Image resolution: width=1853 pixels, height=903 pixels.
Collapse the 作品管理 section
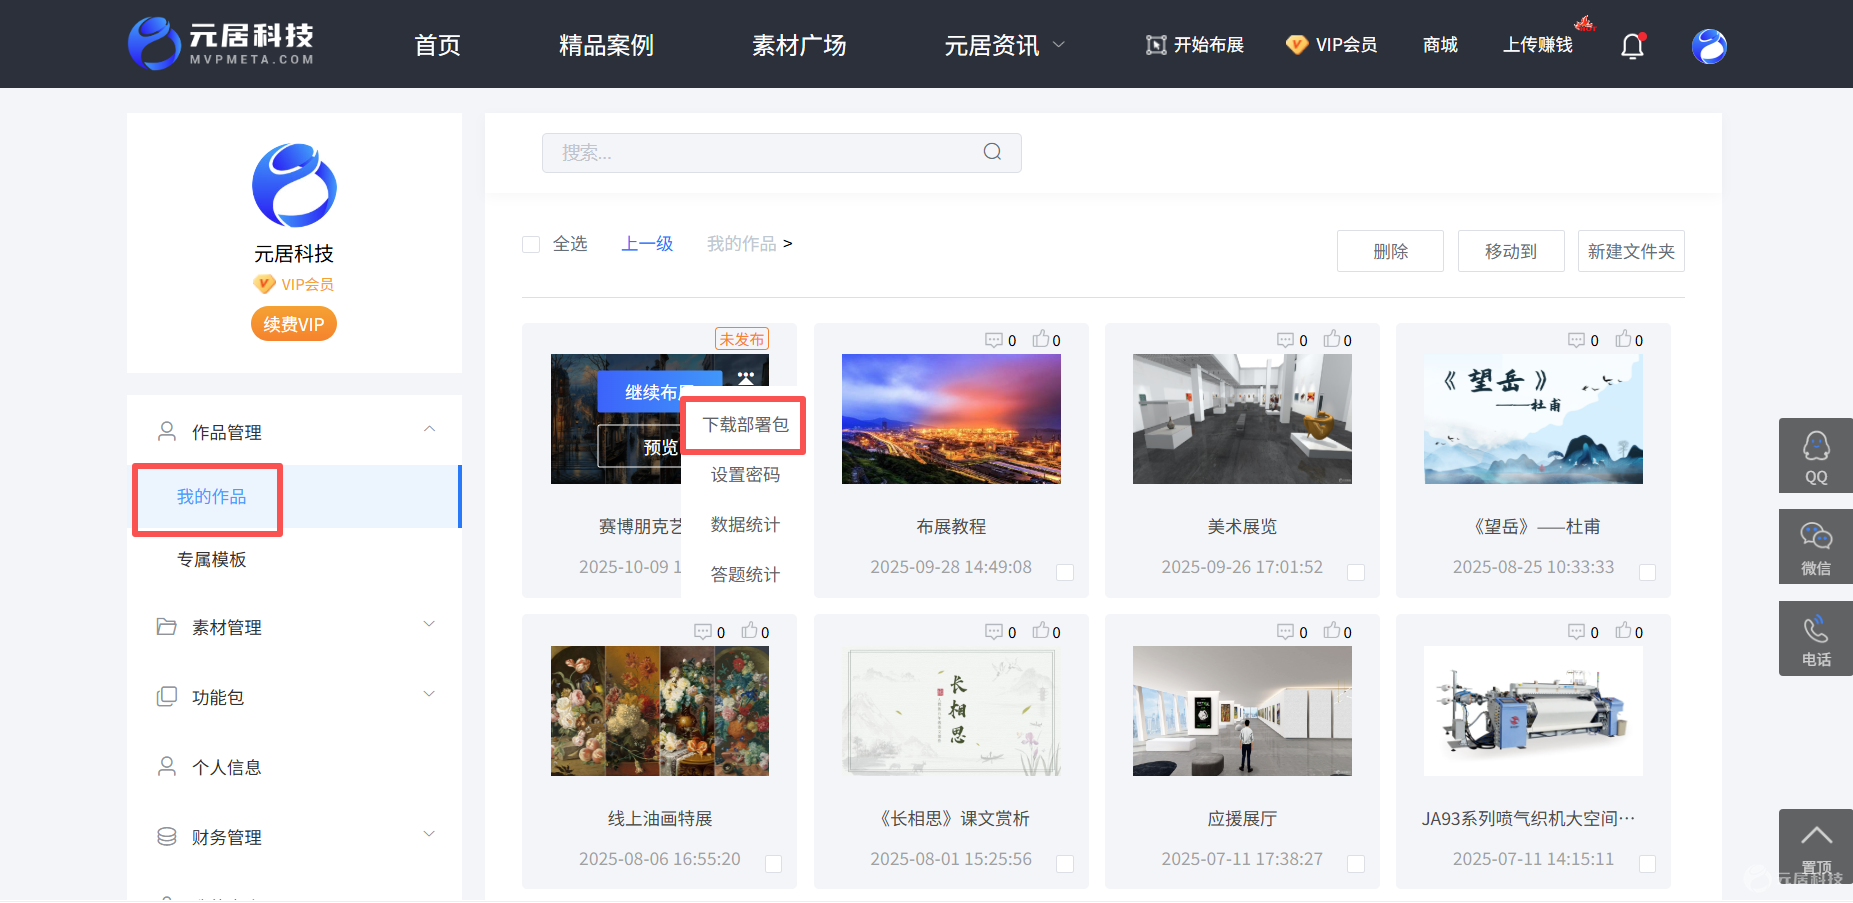pyautogui.click(x=429, y=429)
